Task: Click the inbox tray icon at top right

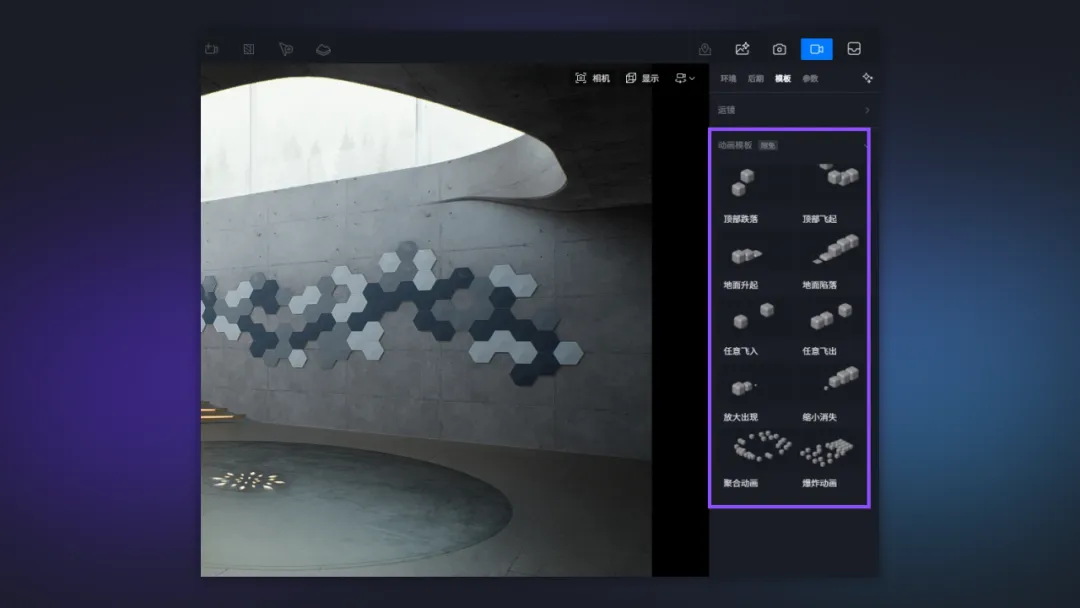Action: 854,49
